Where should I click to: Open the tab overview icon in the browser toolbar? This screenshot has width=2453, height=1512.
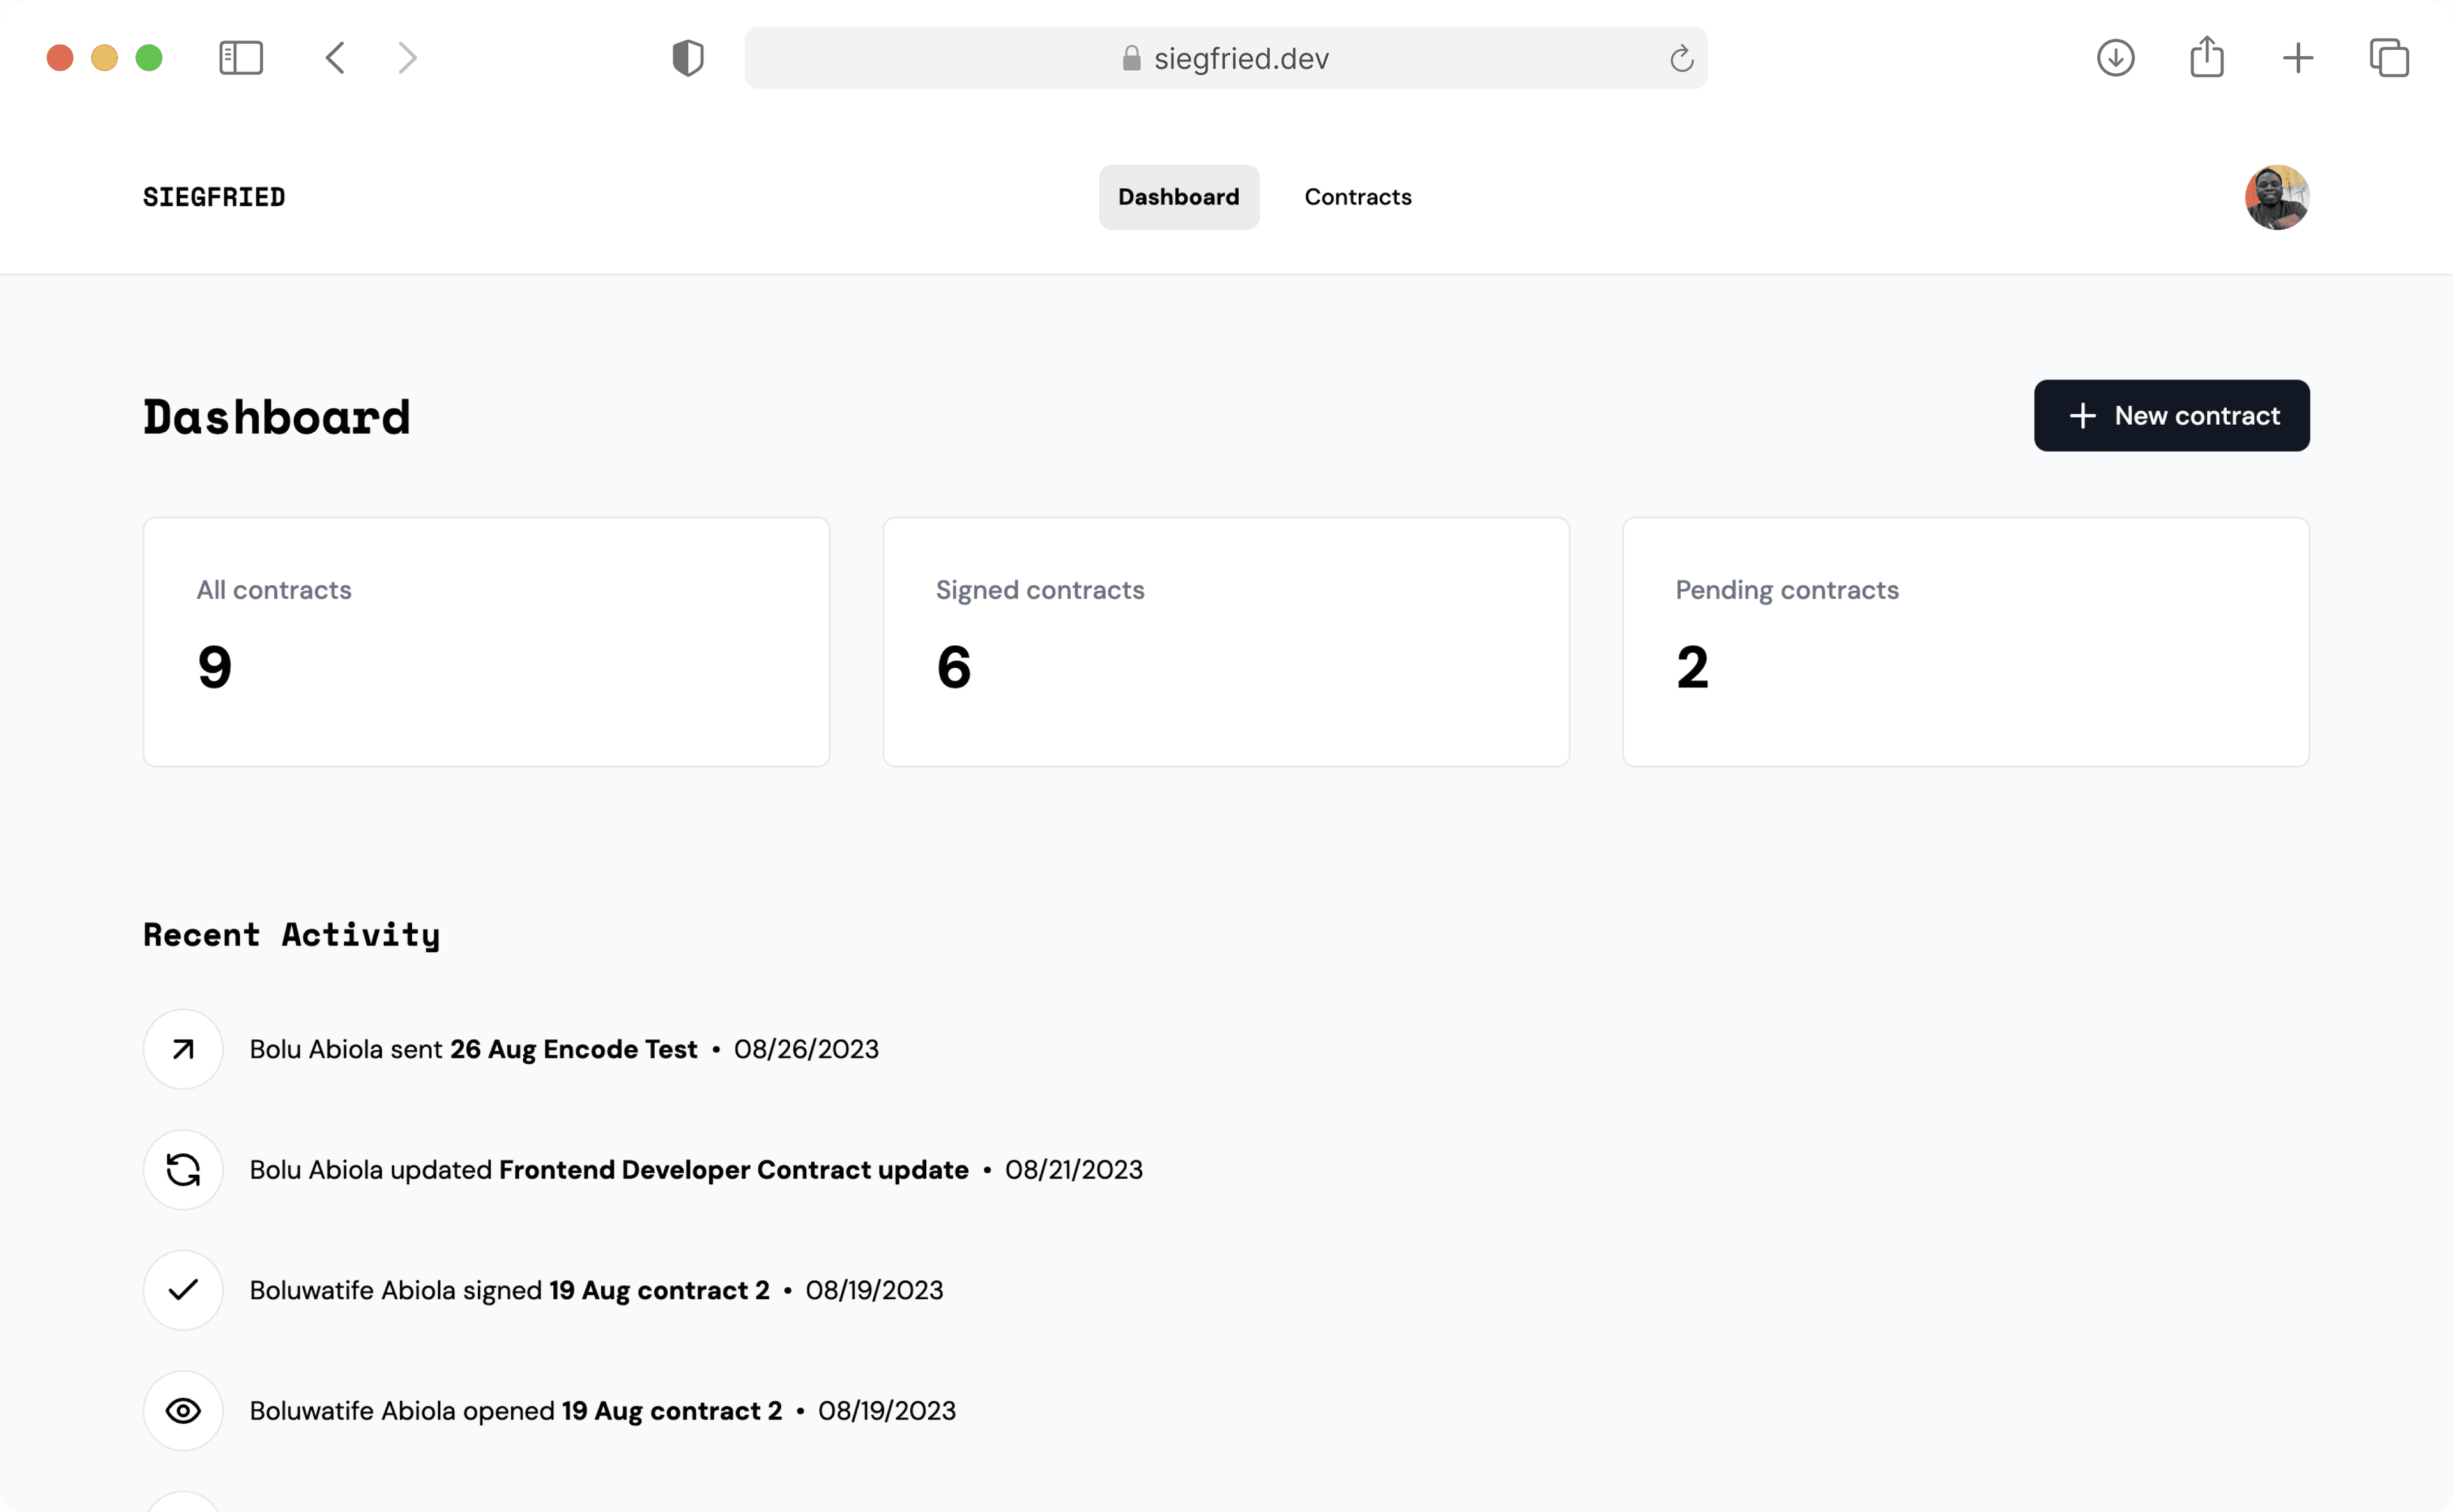[2390, 58]
